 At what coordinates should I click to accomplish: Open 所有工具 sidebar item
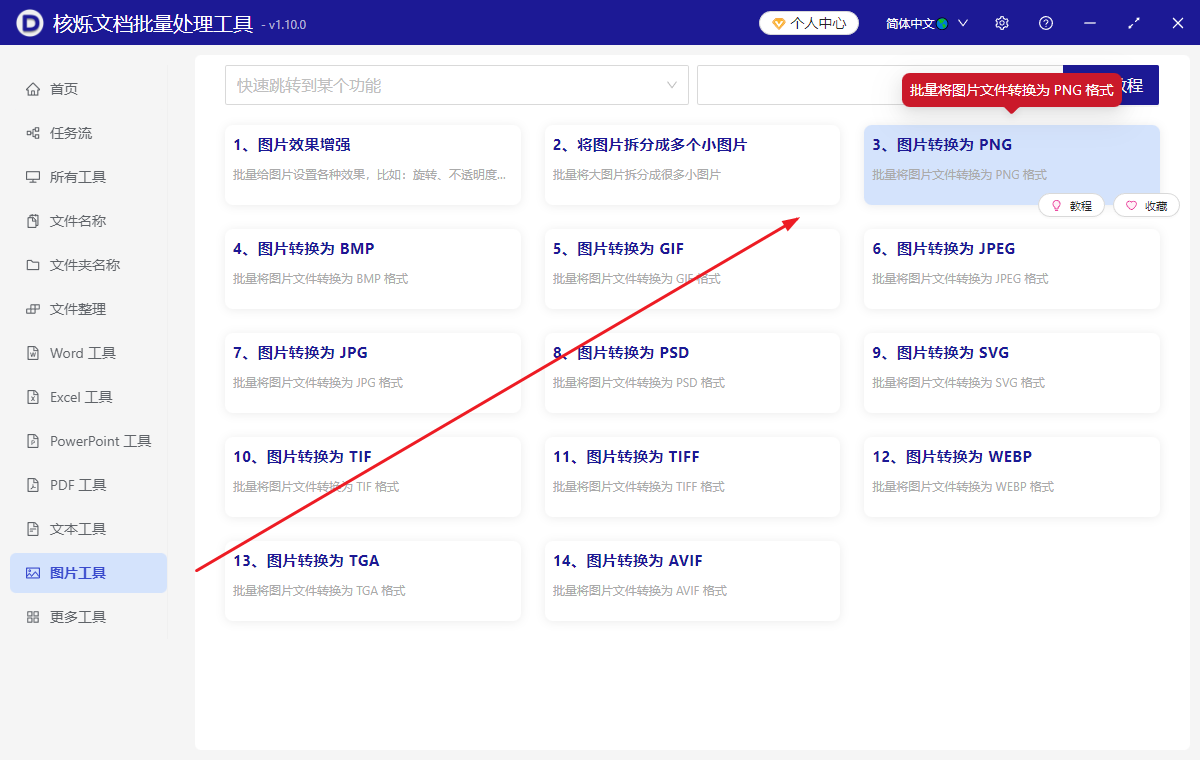88,177
